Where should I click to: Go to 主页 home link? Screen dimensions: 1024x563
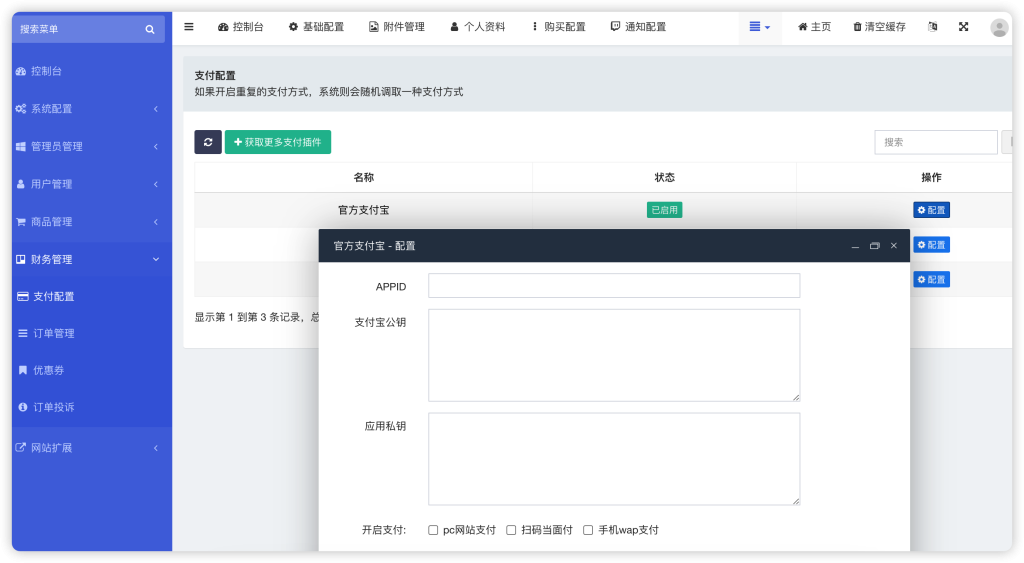tap(814, 27)
